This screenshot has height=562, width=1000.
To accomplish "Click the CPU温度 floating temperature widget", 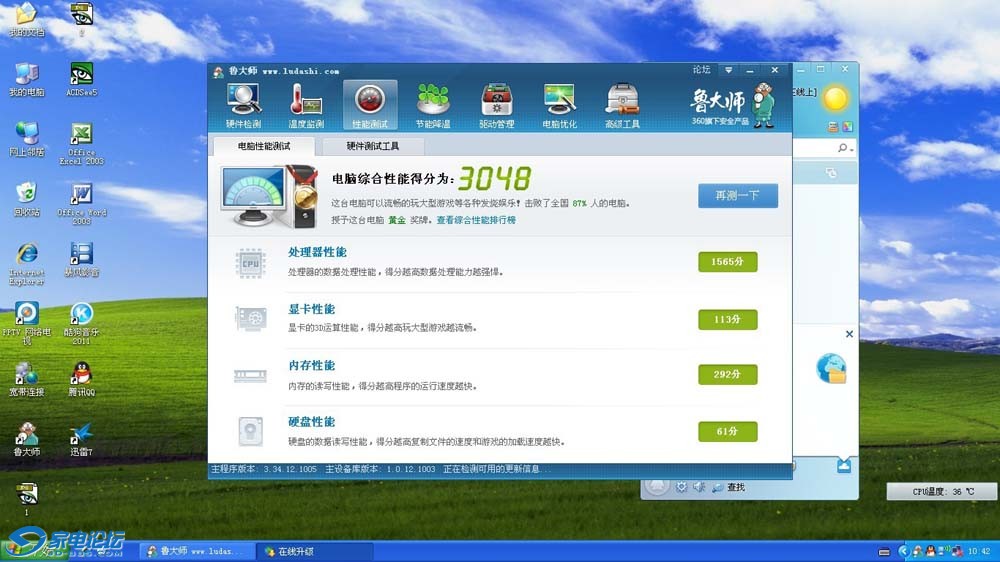I will [x=941, y=492].
